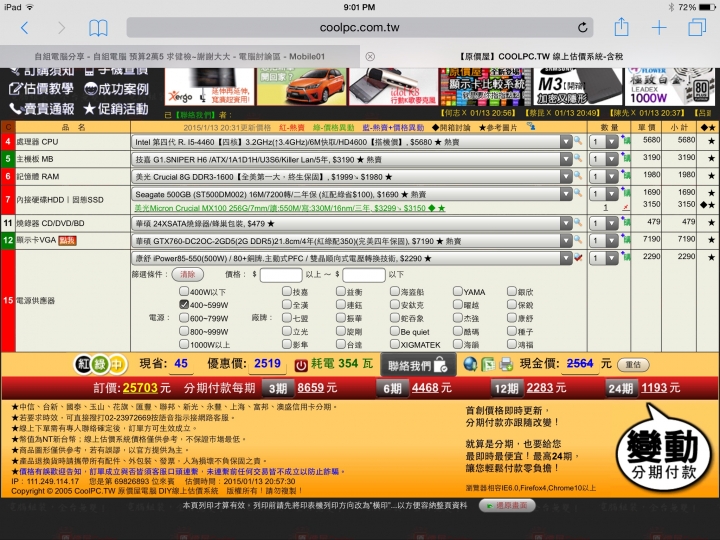Check the 海盜船 brand filter
Viewport: 720px width, 540px height.
pos(394,291)
